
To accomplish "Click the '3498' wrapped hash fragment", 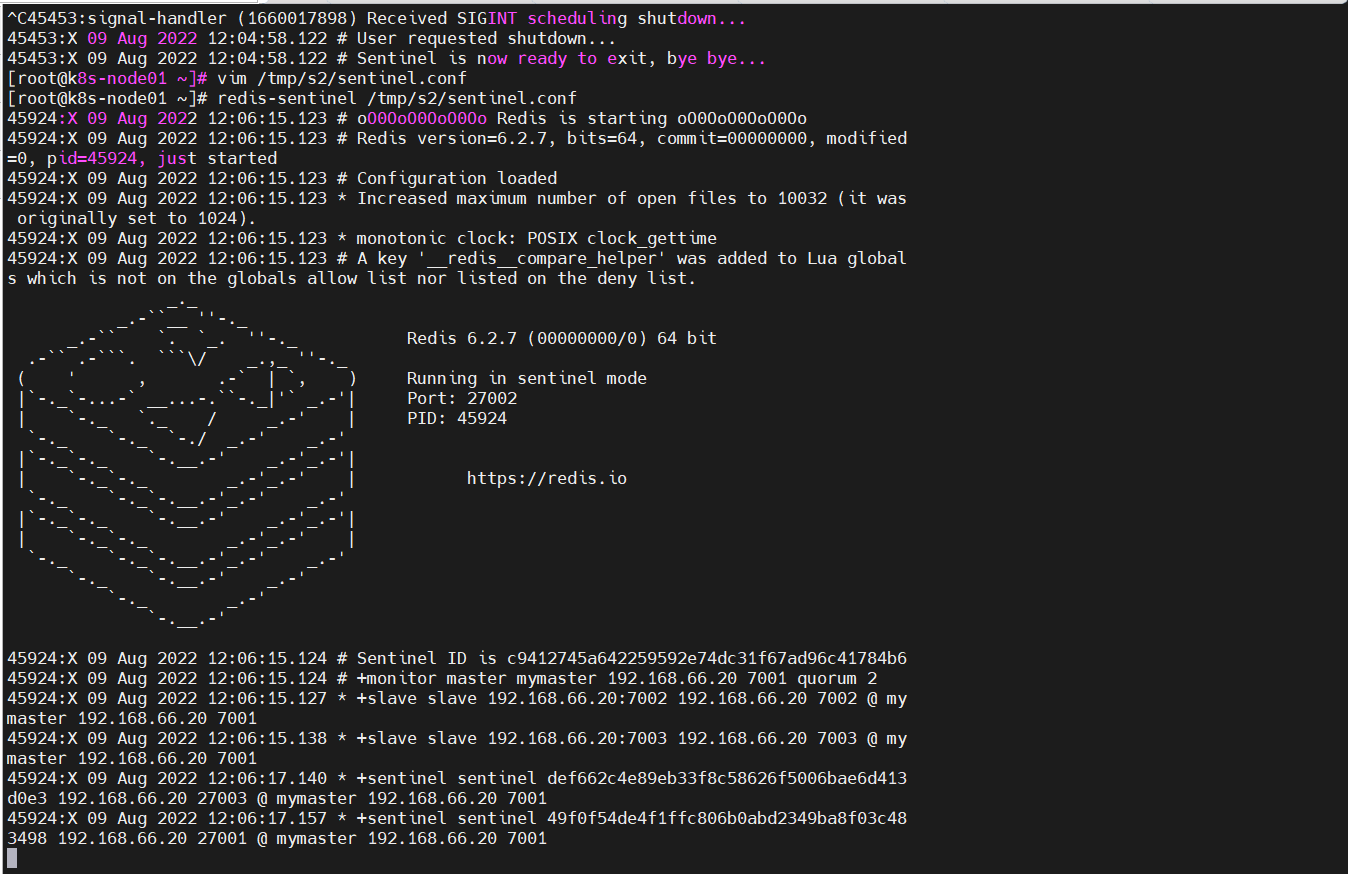I will click(27, 838).
